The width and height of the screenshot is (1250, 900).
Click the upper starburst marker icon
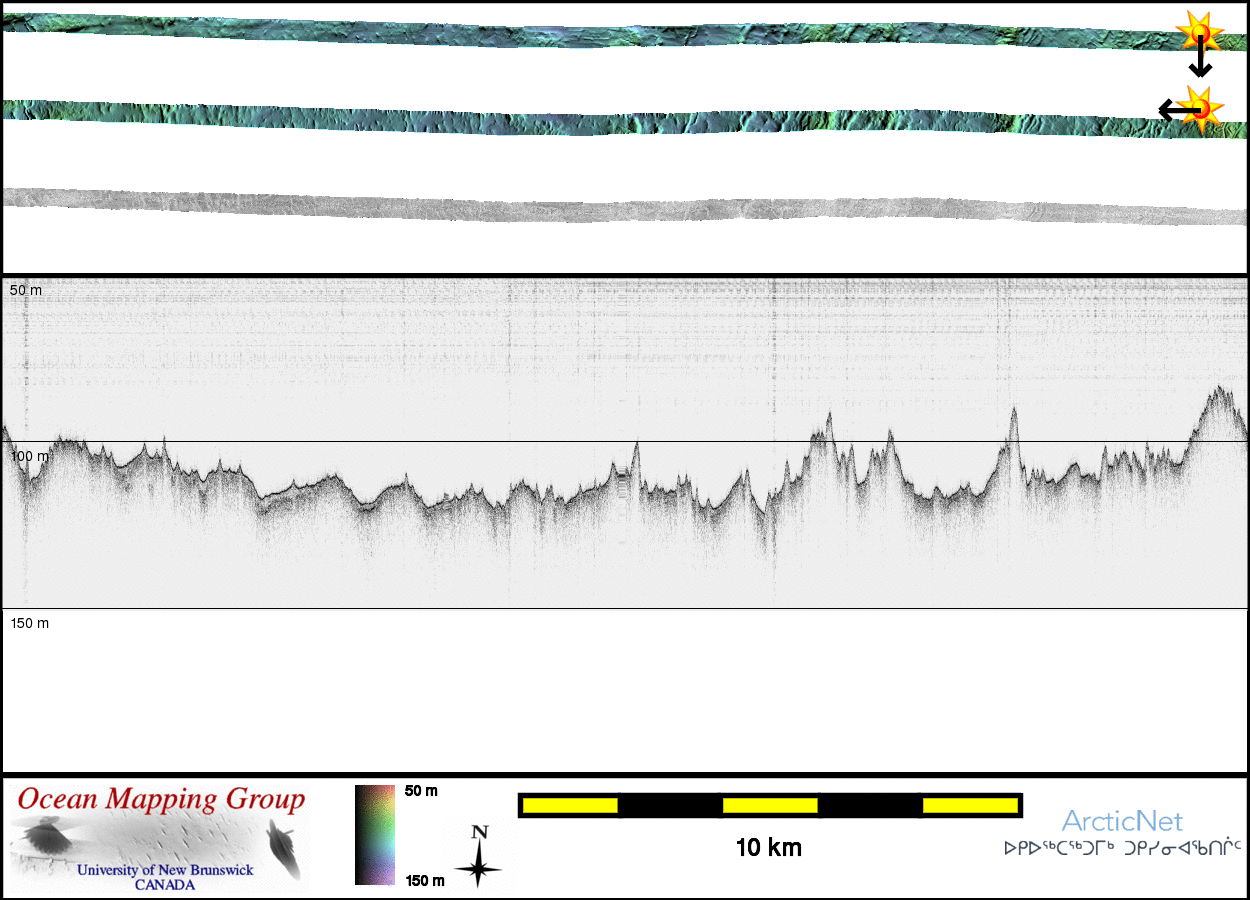[x=1198, y=33]
